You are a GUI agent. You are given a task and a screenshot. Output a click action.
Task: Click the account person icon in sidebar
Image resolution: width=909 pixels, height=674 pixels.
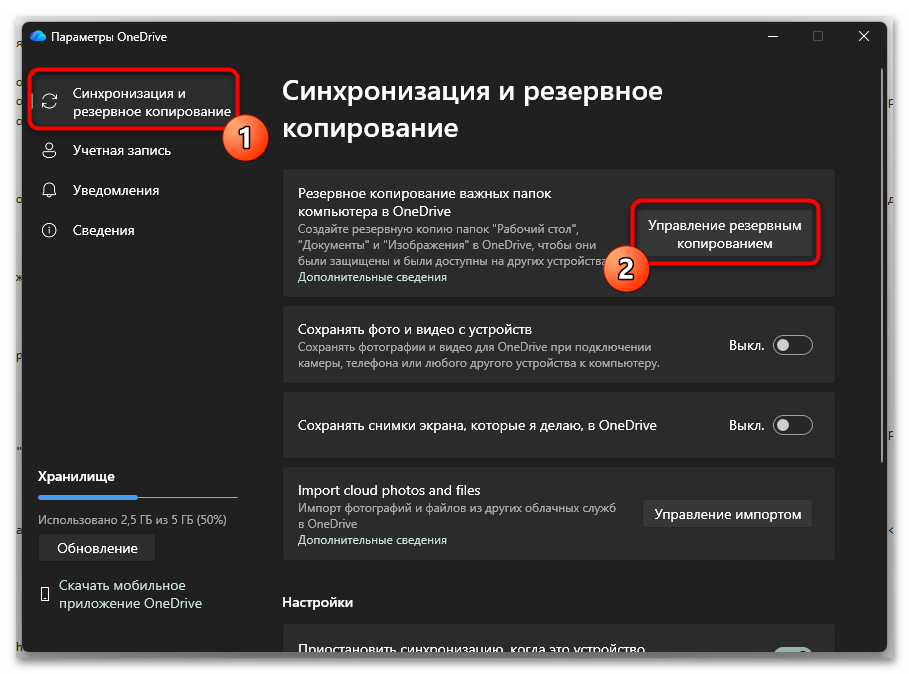coord(49,150)
